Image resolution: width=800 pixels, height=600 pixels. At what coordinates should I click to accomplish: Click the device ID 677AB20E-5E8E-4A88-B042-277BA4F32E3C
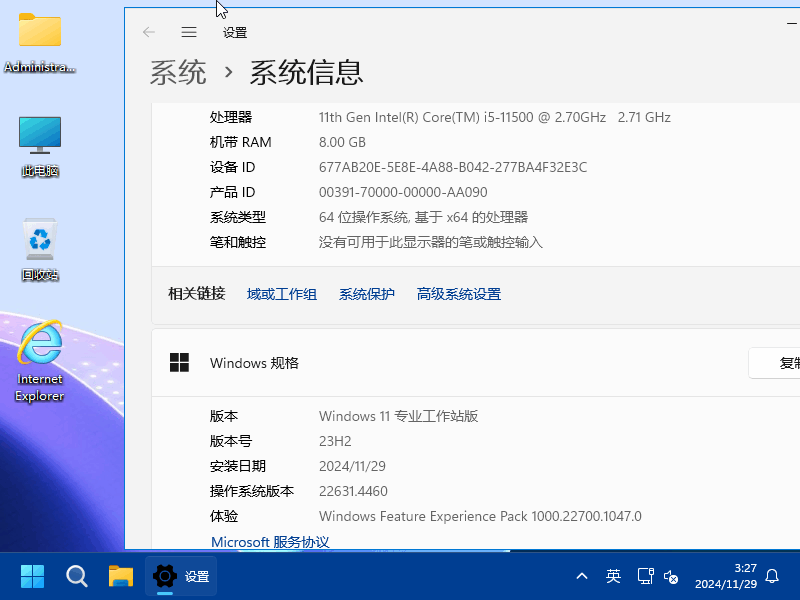[453, 167]
